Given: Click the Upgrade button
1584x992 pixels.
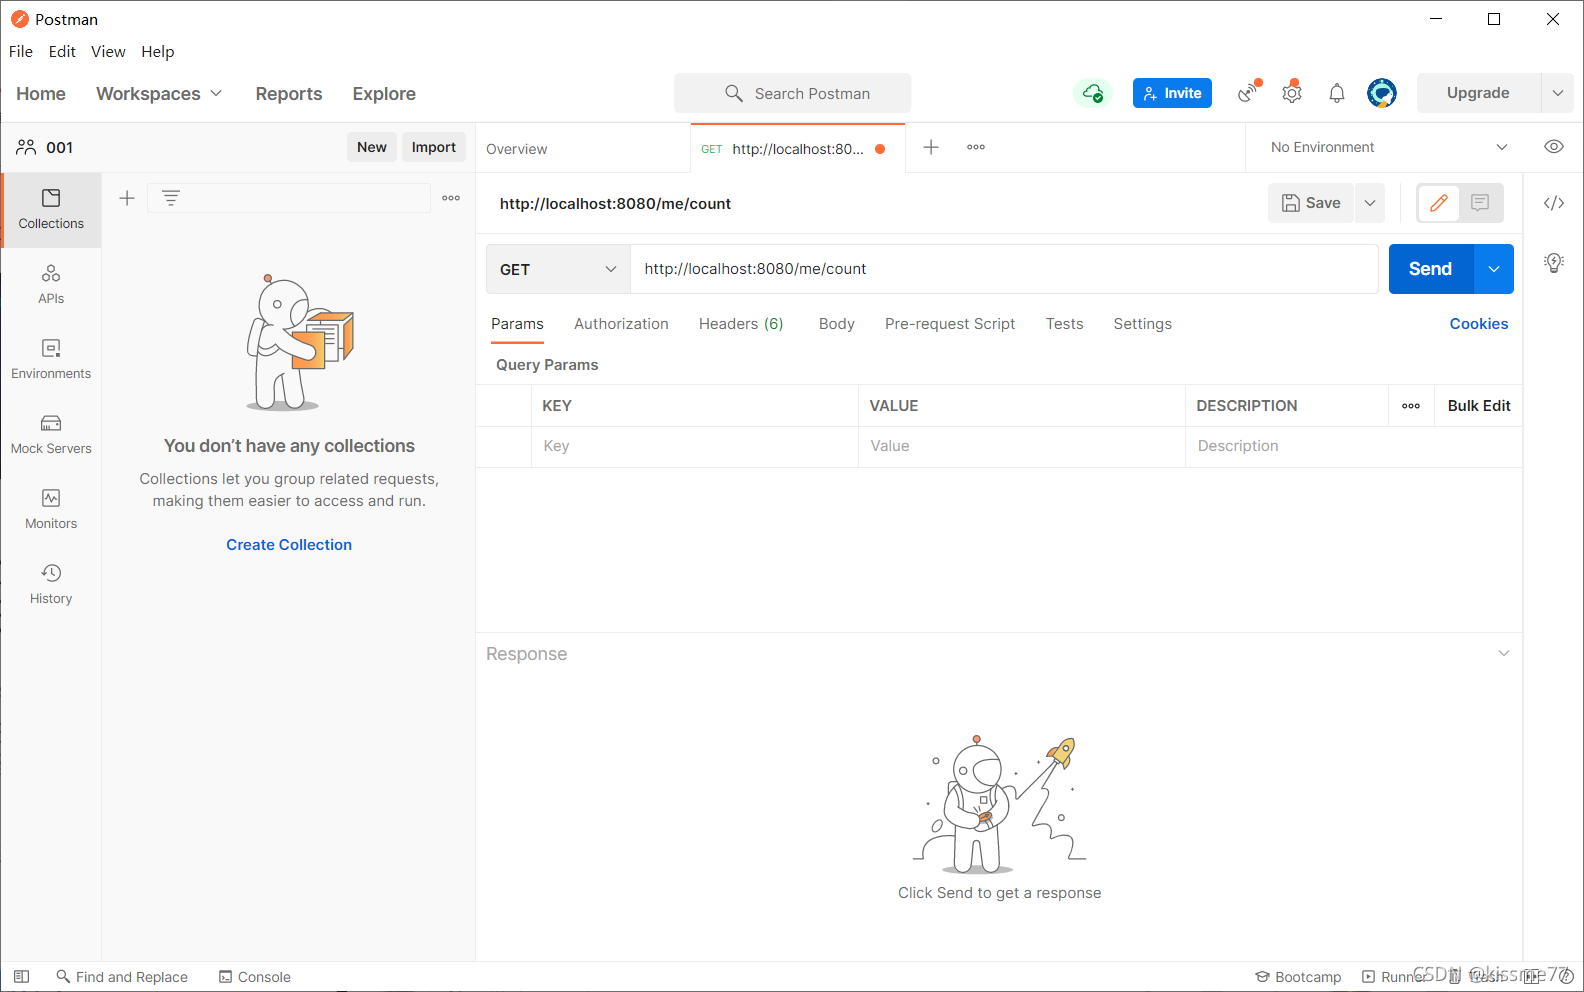Looking at the screenshot, I should [1478, 93].
